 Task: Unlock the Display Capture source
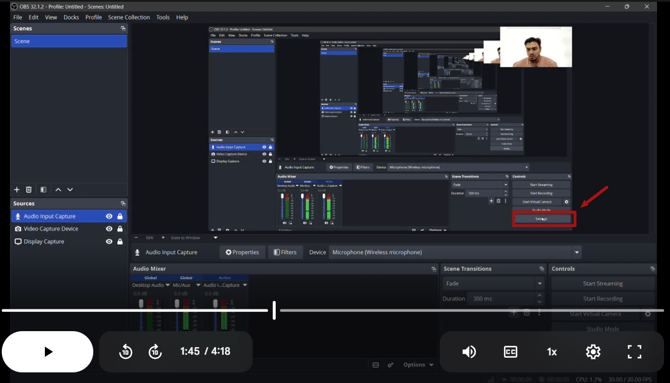click(x=120, y=242)
